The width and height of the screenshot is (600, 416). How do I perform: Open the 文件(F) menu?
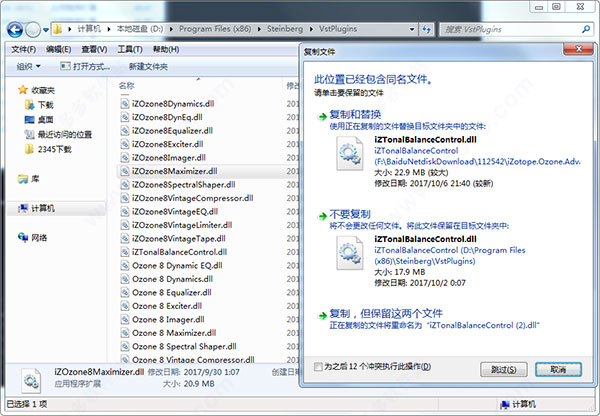(23, 49)
